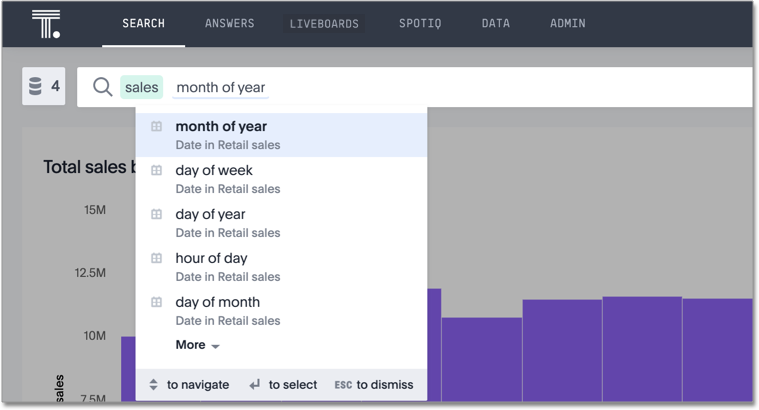Switch to the Answers tab

coord(229,23)
